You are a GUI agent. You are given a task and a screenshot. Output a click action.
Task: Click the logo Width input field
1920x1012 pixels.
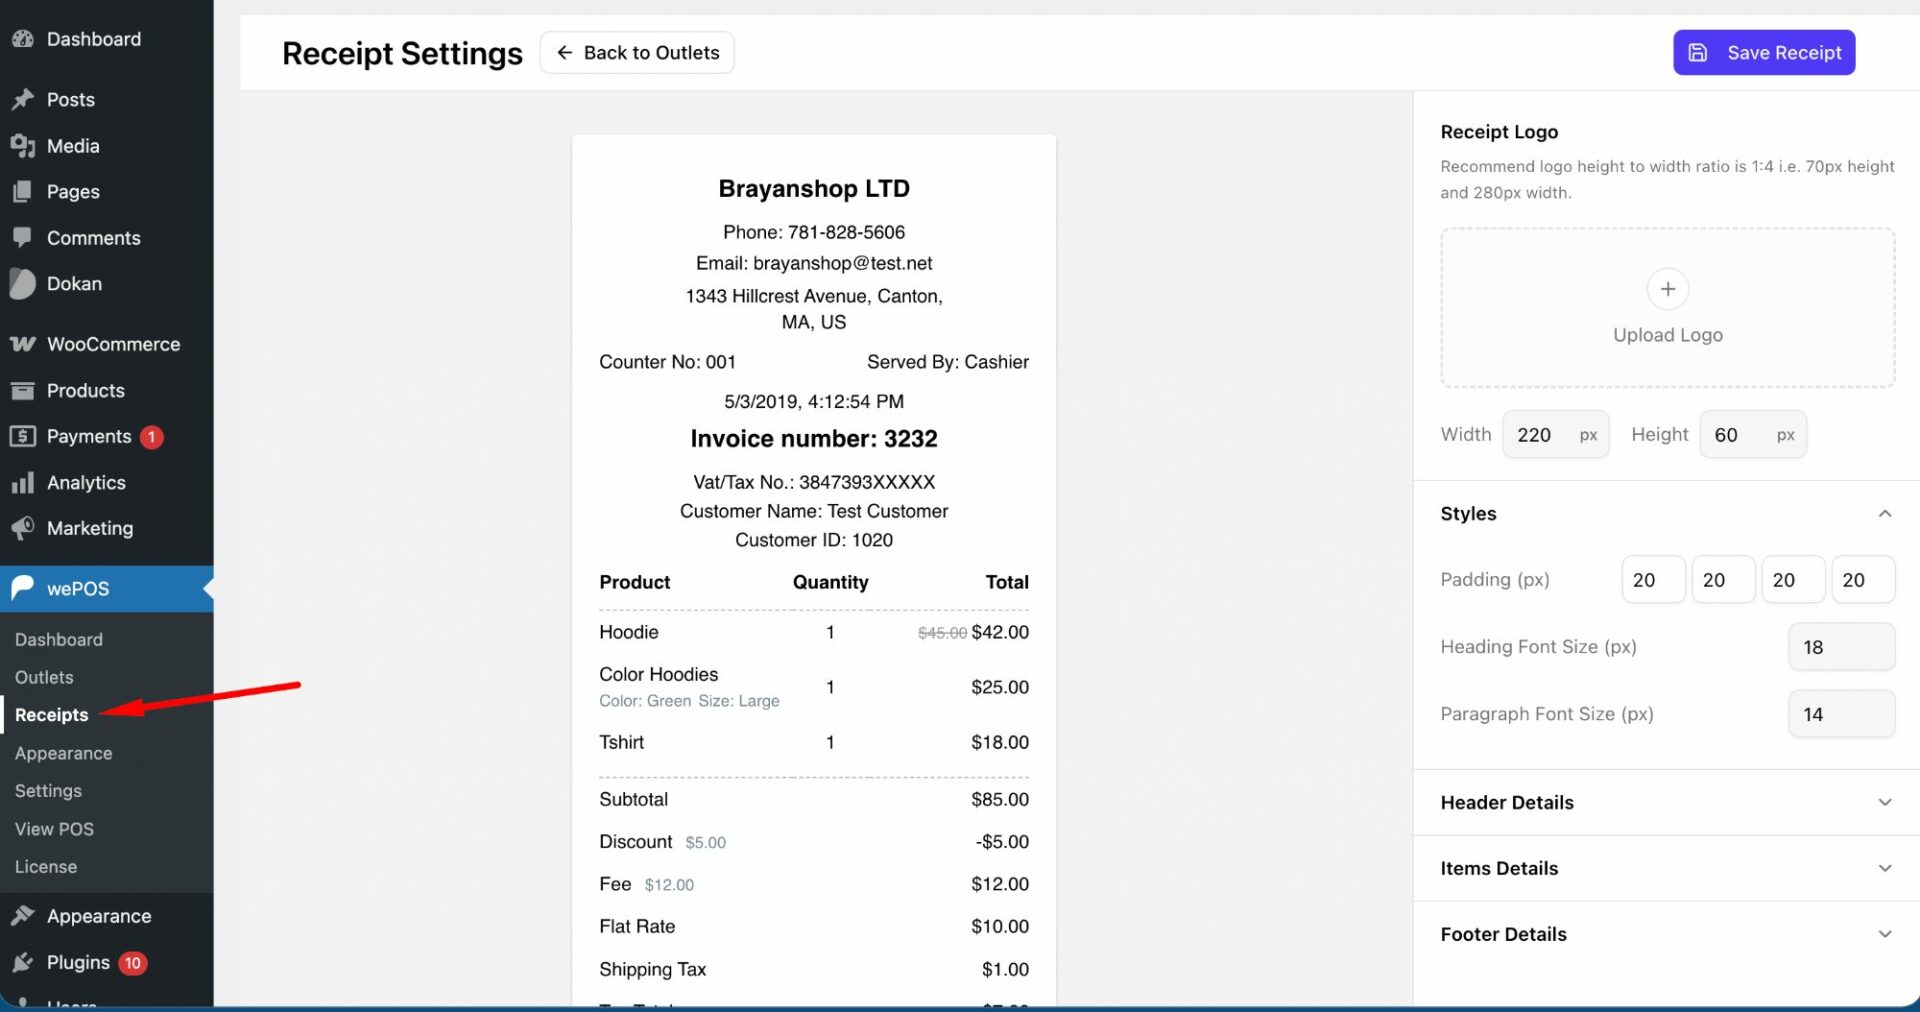(1555, 435)
